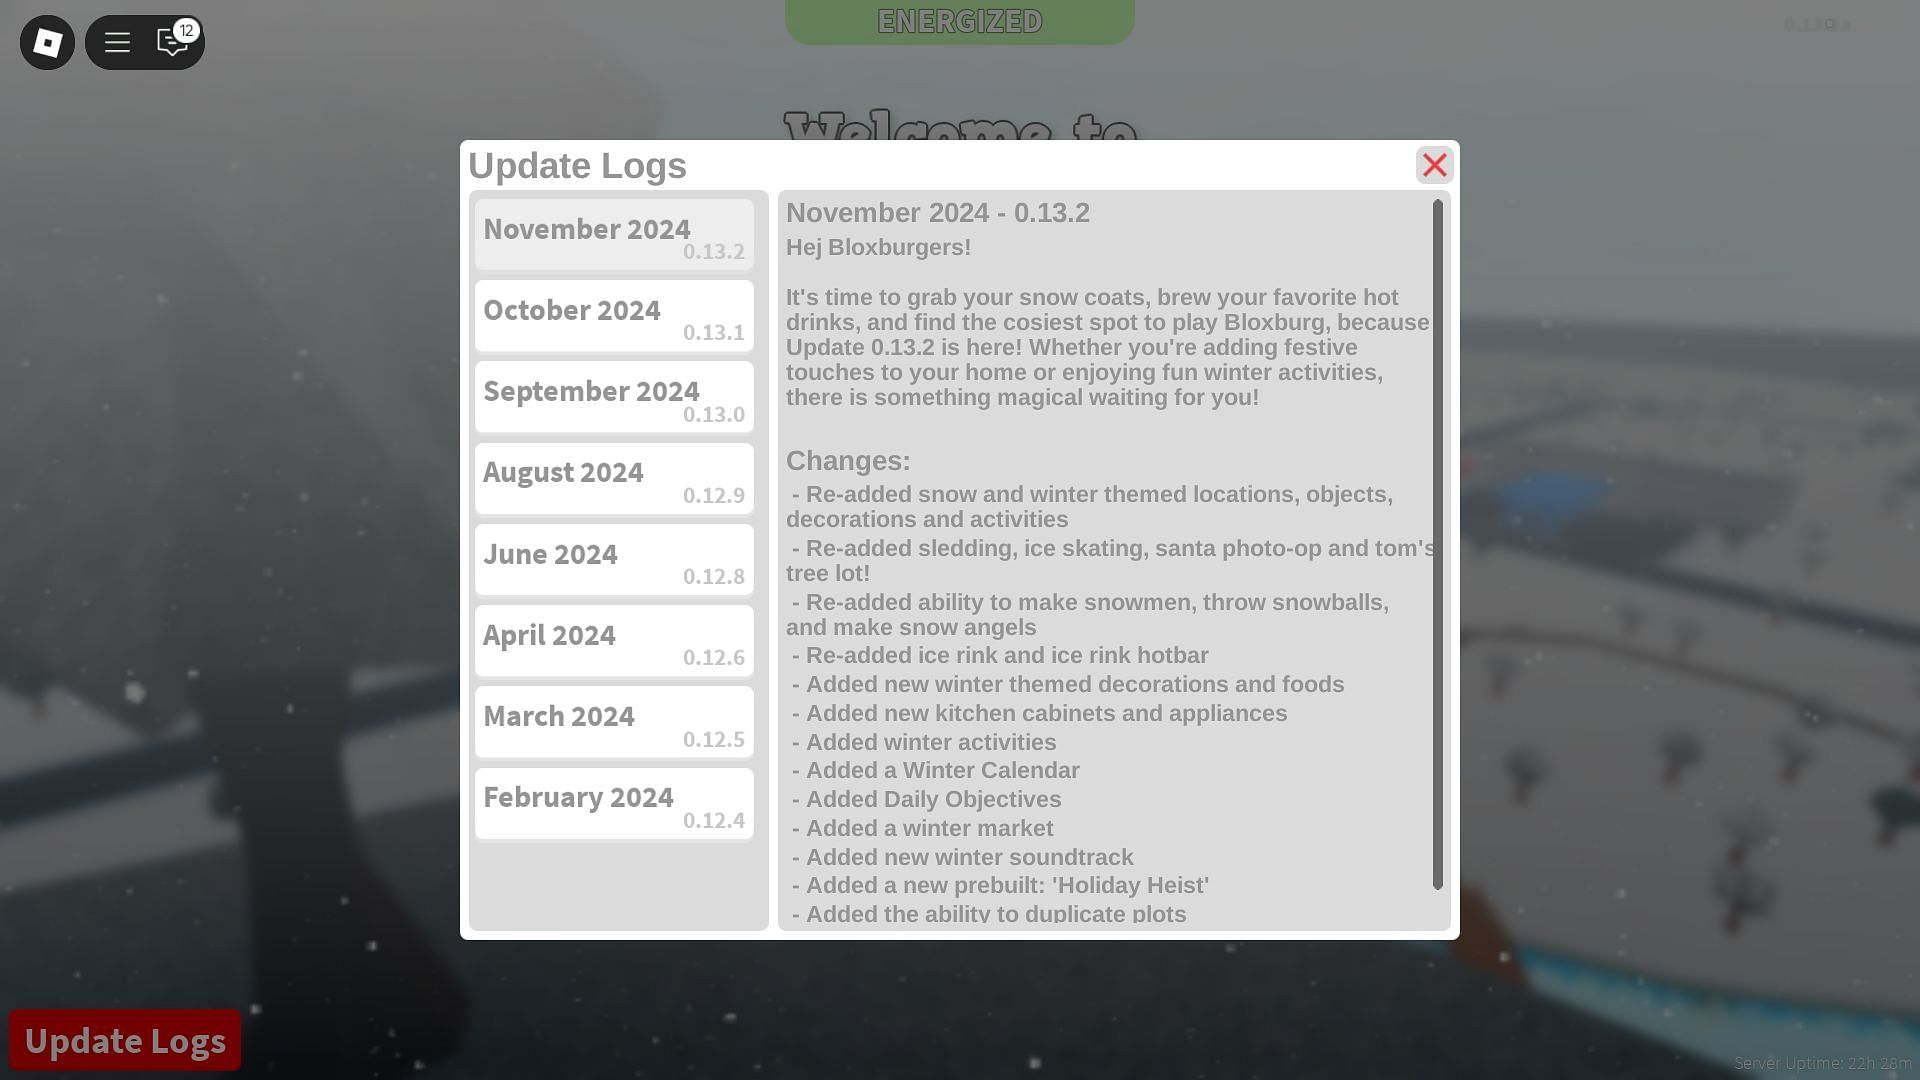
Task: Close the Update Logs dialog
Action: [1434, 165]
